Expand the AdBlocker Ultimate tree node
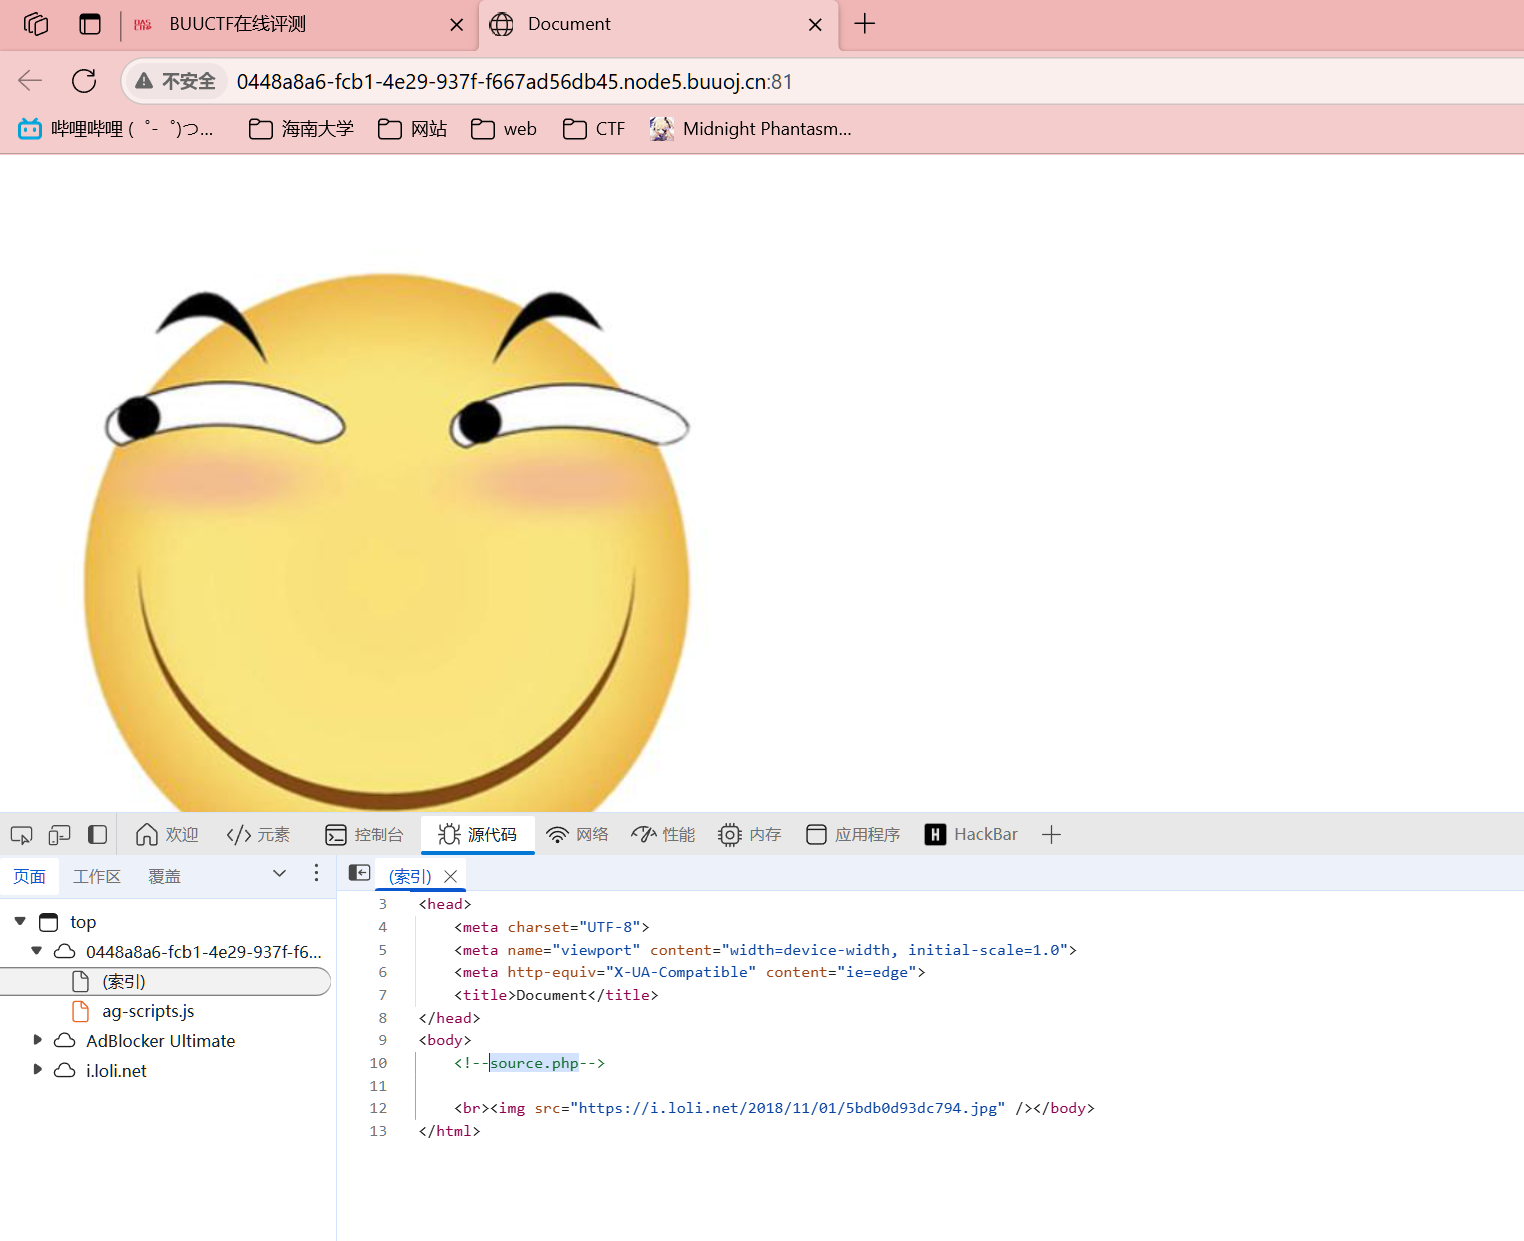Image resolution: width=1524 pixels, height=1241 pixels. (38, 1040)
